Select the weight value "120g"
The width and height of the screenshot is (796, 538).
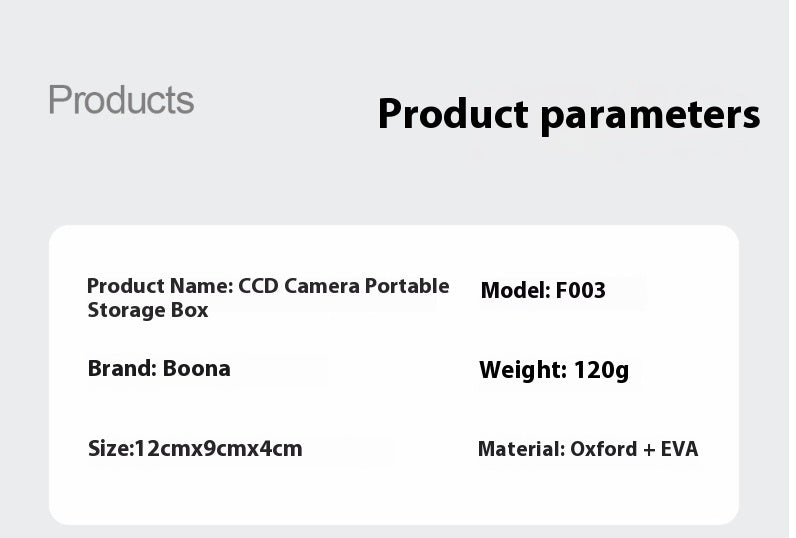[602, 371]
